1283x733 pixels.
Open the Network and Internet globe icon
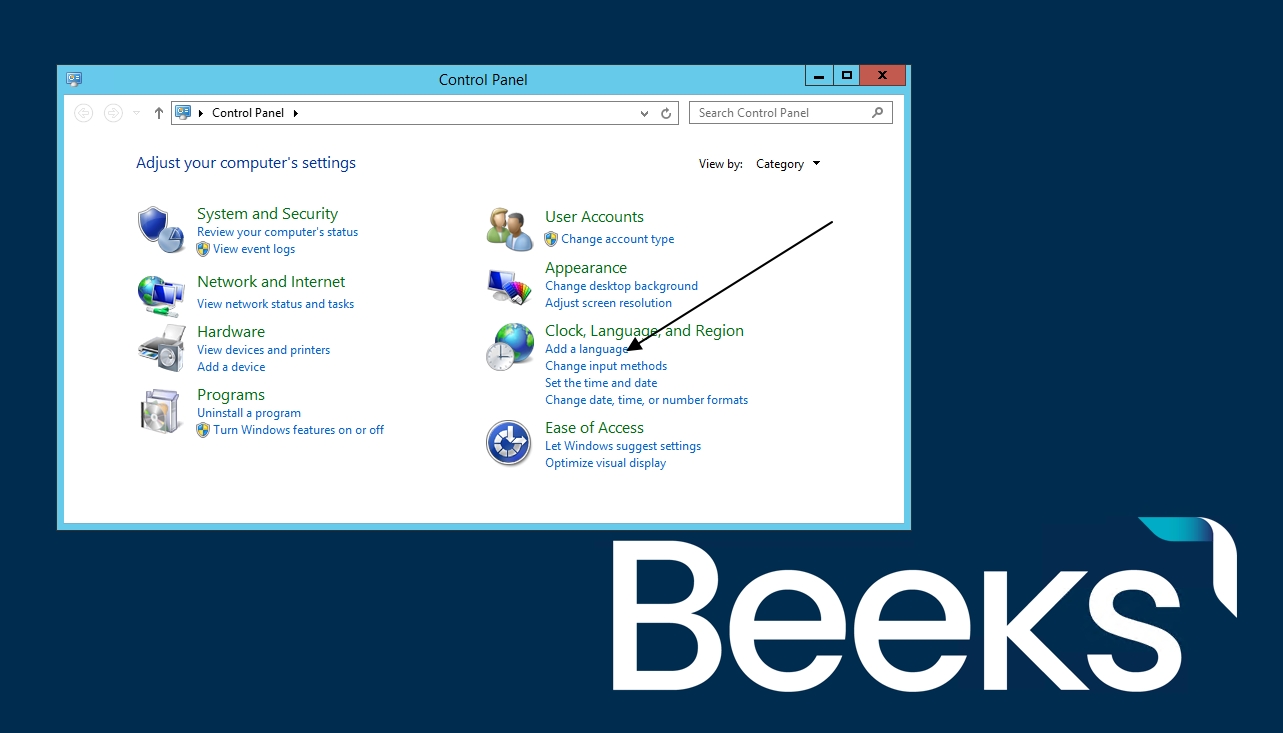point(161,295)
